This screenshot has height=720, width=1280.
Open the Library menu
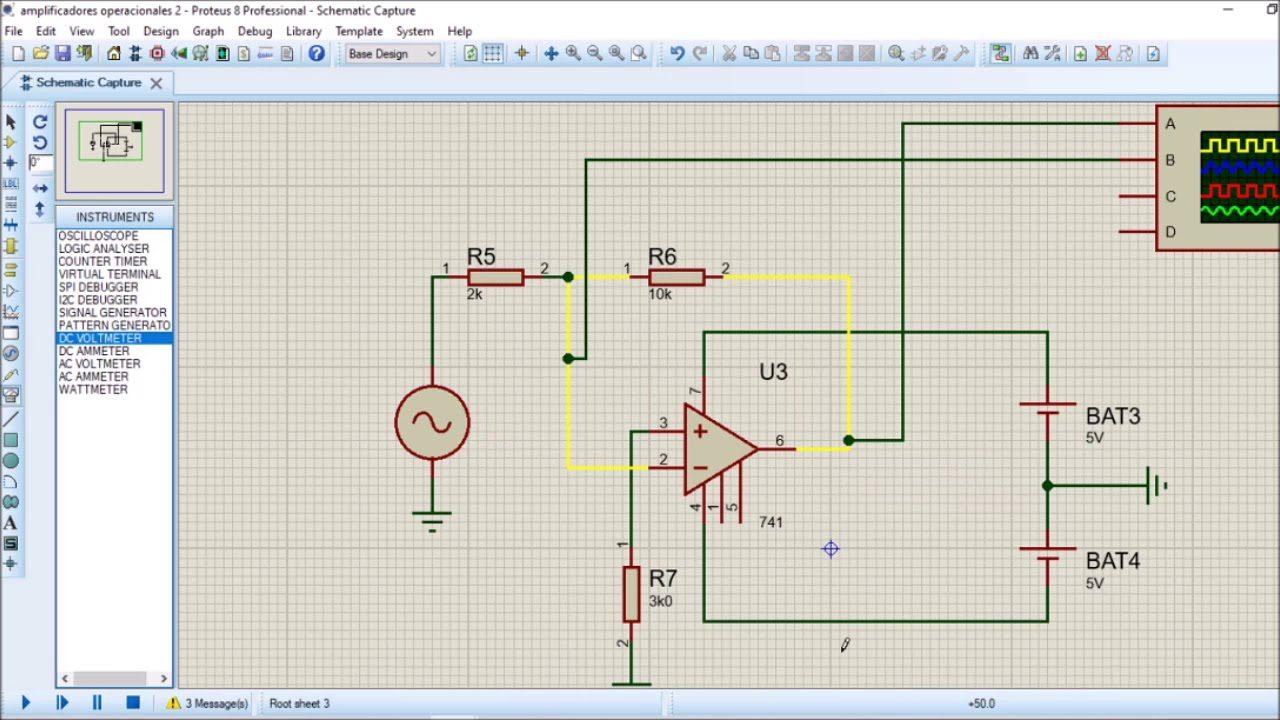pos(303,31)
